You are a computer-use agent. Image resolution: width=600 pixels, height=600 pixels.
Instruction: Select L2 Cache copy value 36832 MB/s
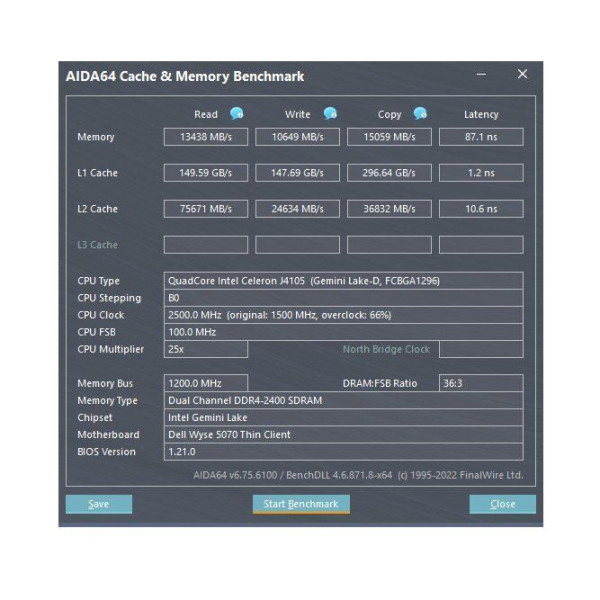389,209
